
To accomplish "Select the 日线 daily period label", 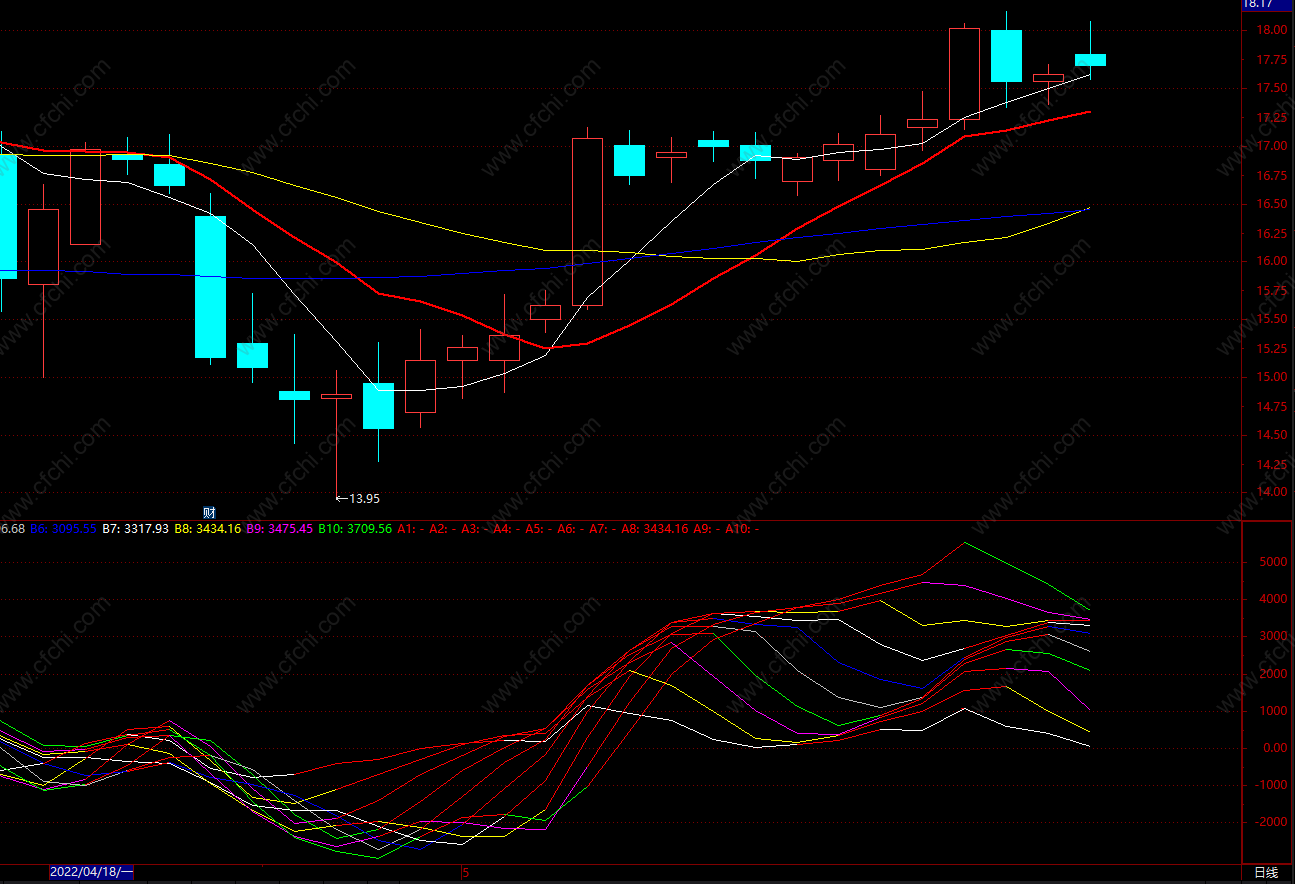I will point(1266,873).
